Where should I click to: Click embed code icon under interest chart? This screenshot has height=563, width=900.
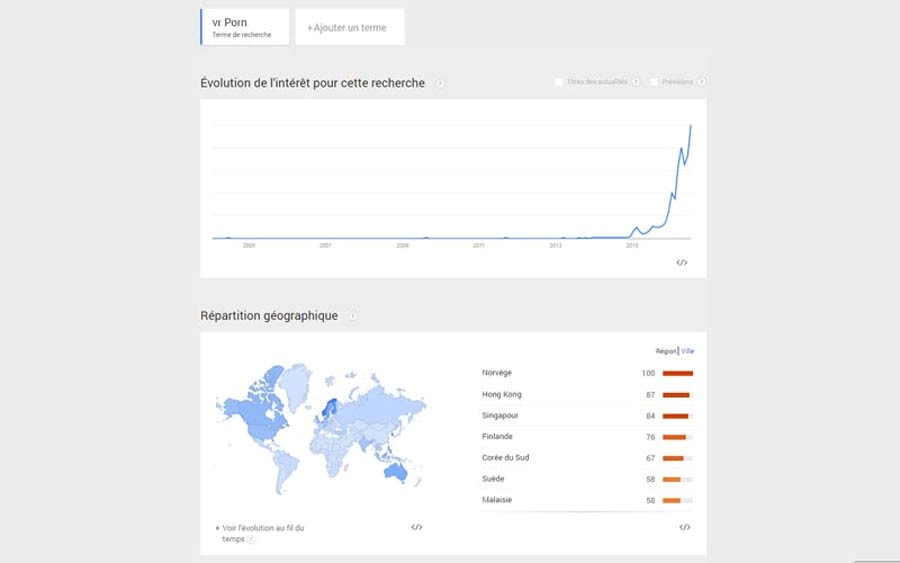click(681, 262)
